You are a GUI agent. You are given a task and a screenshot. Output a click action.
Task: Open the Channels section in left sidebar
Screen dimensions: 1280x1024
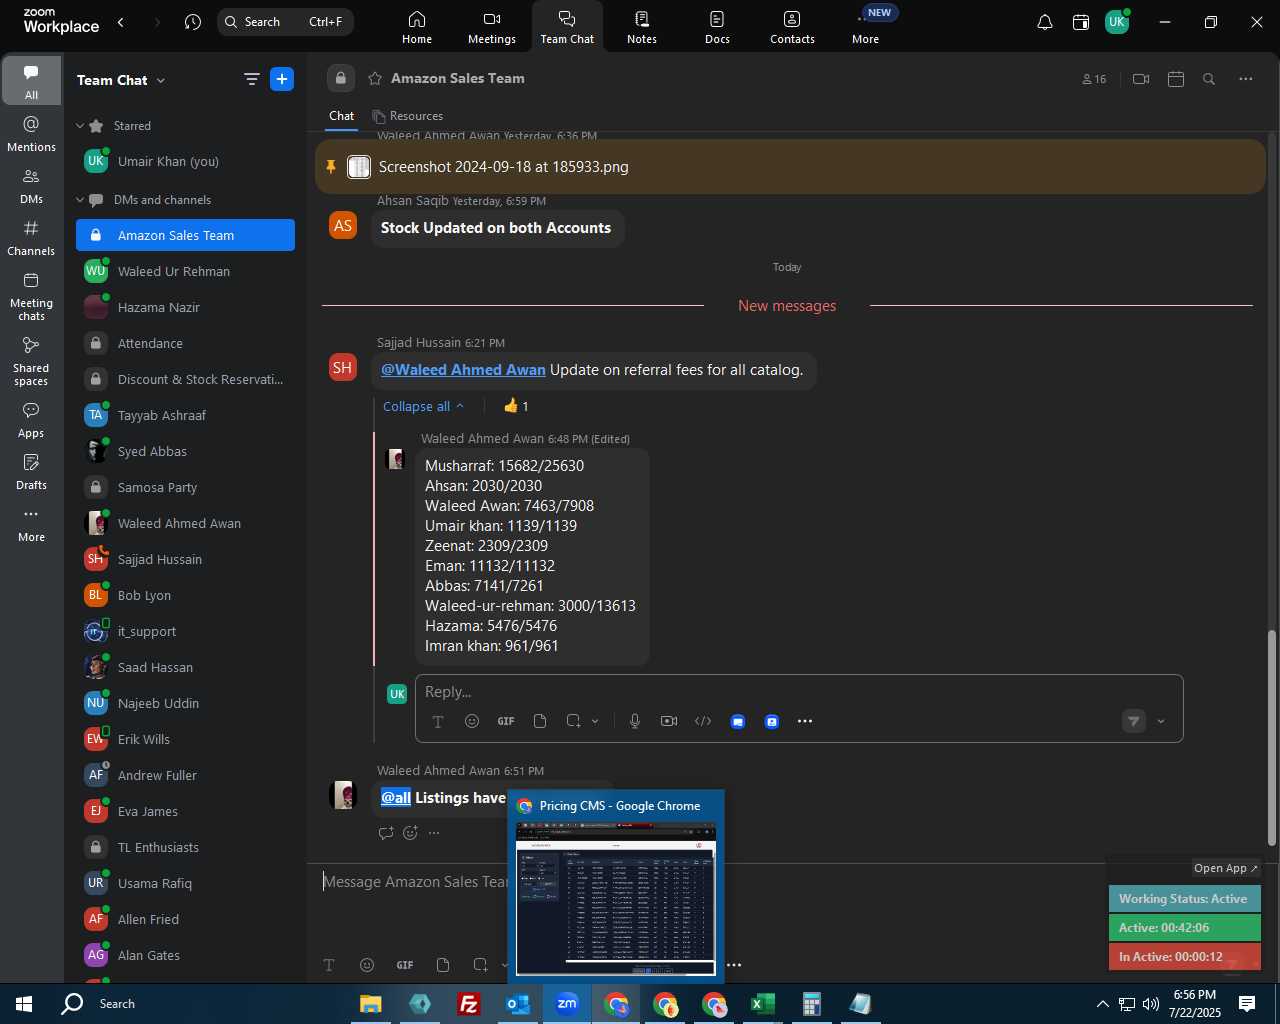(x=31, y=238)
